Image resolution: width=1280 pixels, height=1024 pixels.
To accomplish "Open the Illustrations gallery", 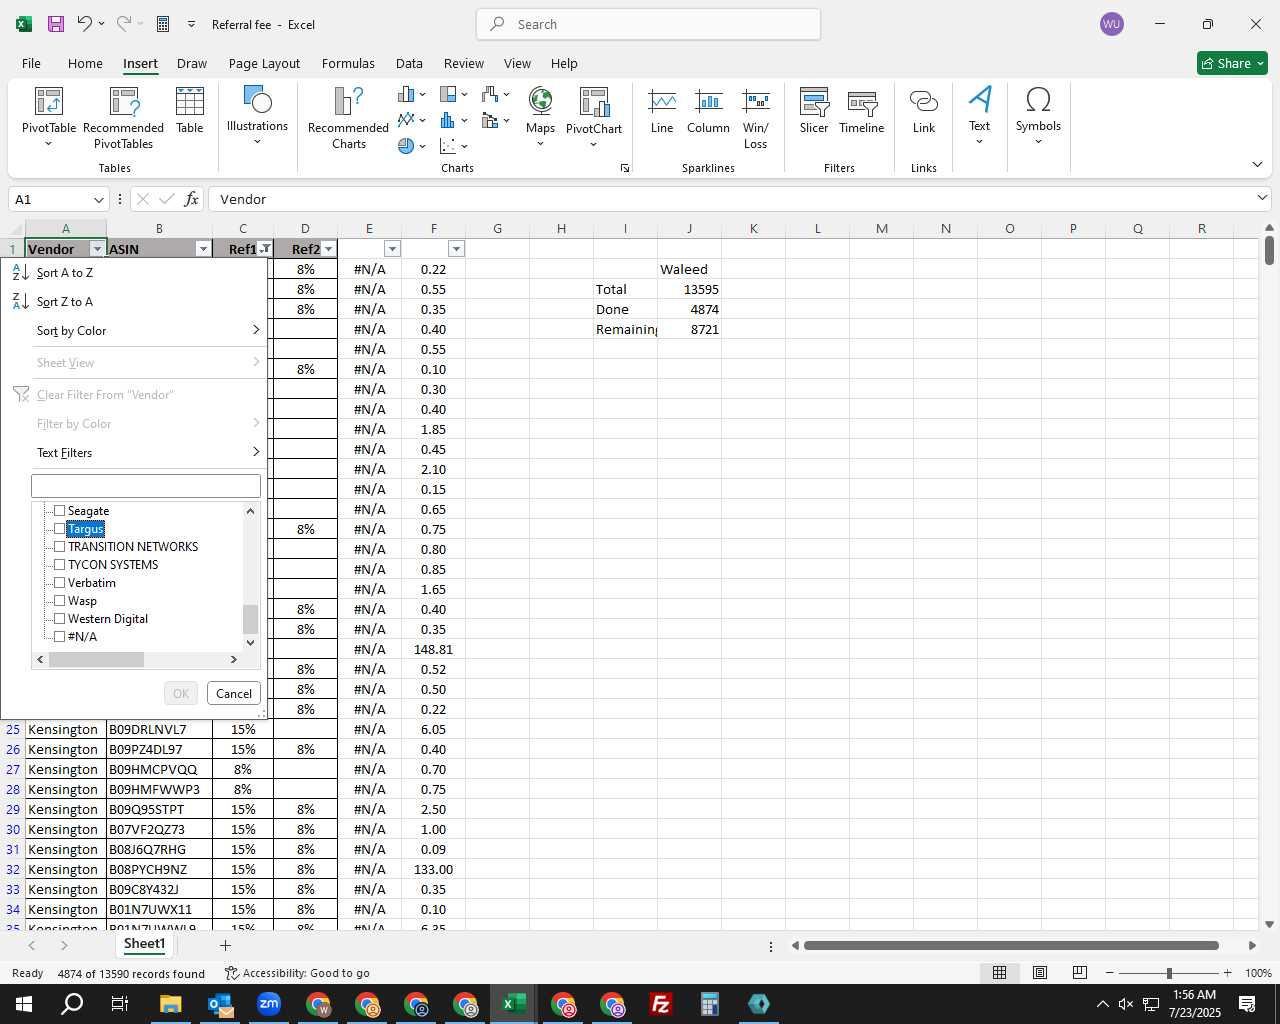I will click(x=257, y=116).
